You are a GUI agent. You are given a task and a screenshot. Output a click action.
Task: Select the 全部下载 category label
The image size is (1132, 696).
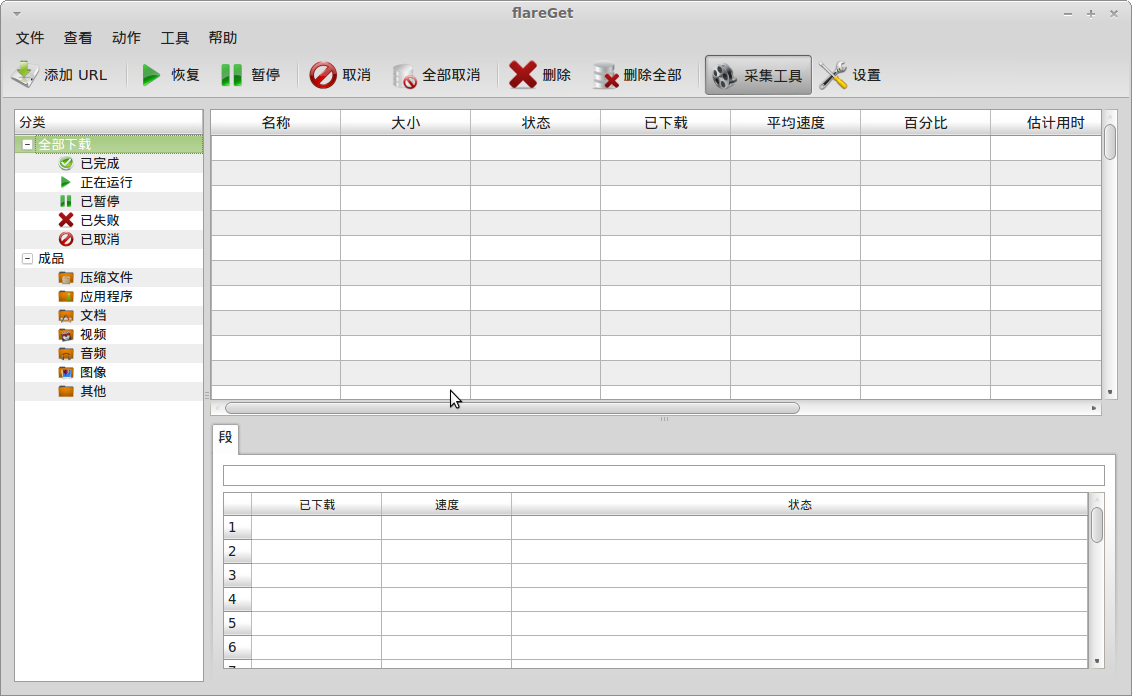pos(64,144)
